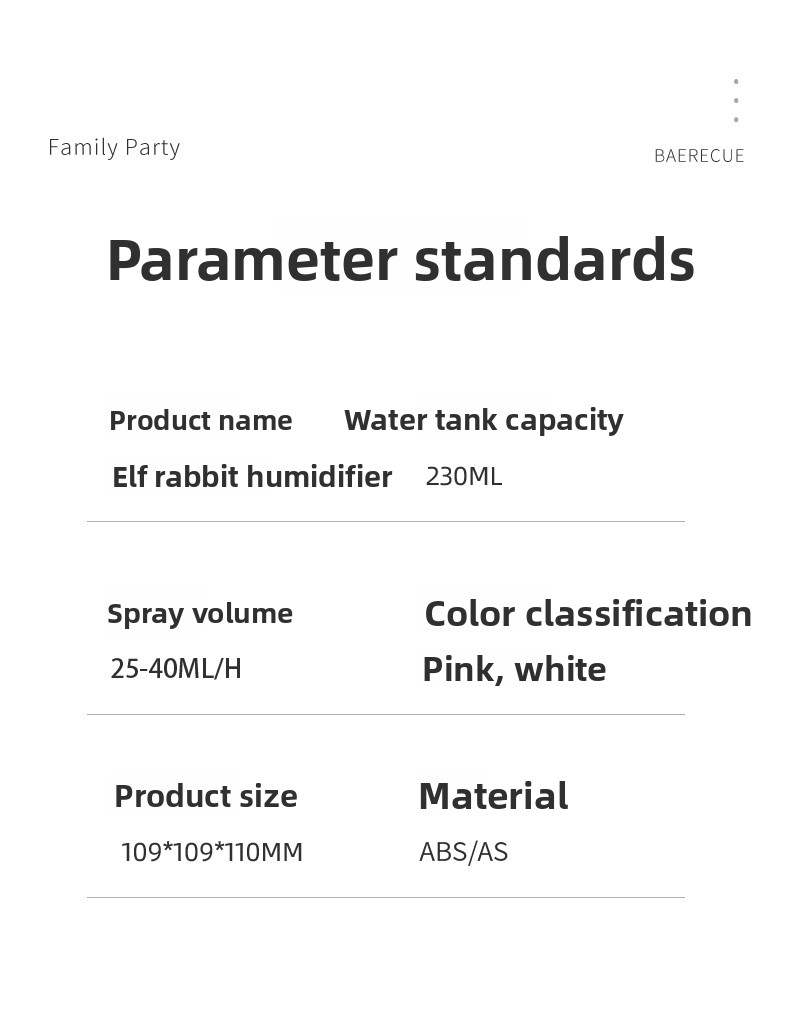Select the Pink, white value

[x=514, y=670]
